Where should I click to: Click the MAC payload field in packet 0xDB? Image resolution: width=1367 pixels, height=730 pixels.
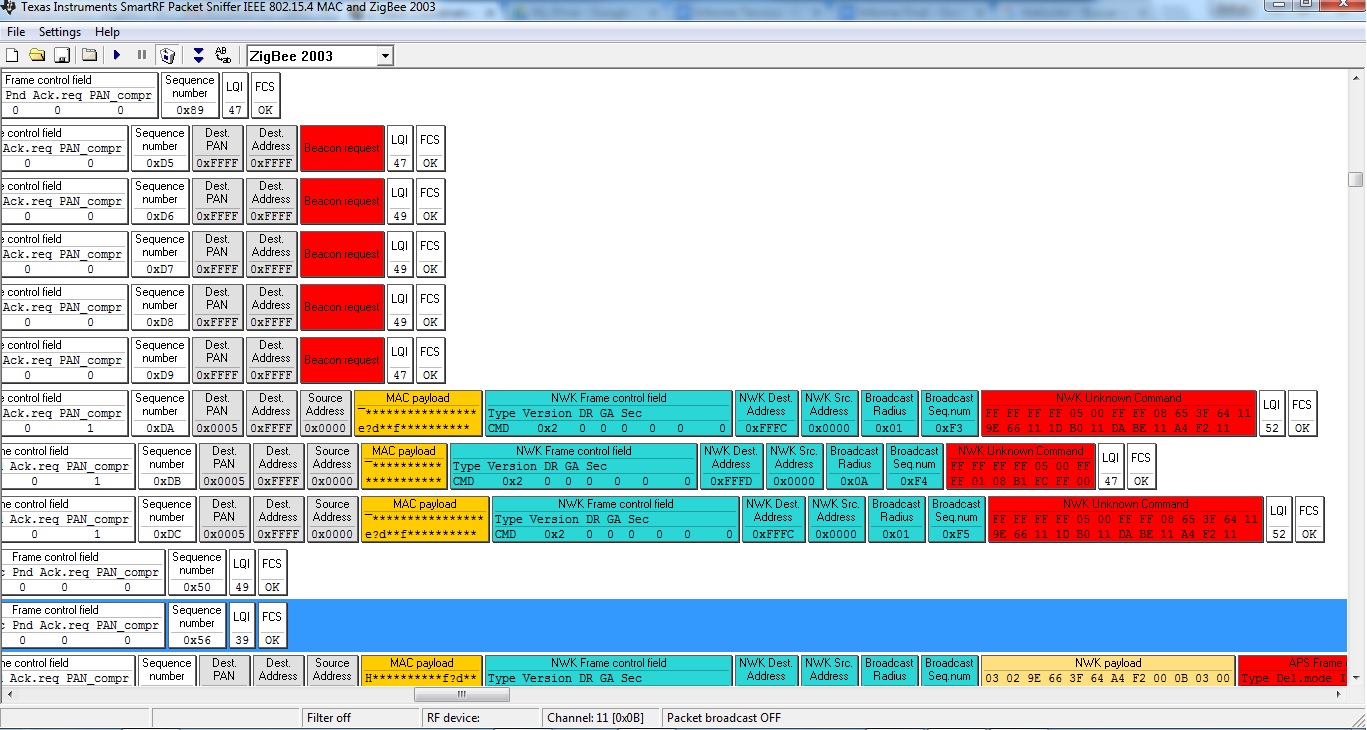tap(404, 466)
